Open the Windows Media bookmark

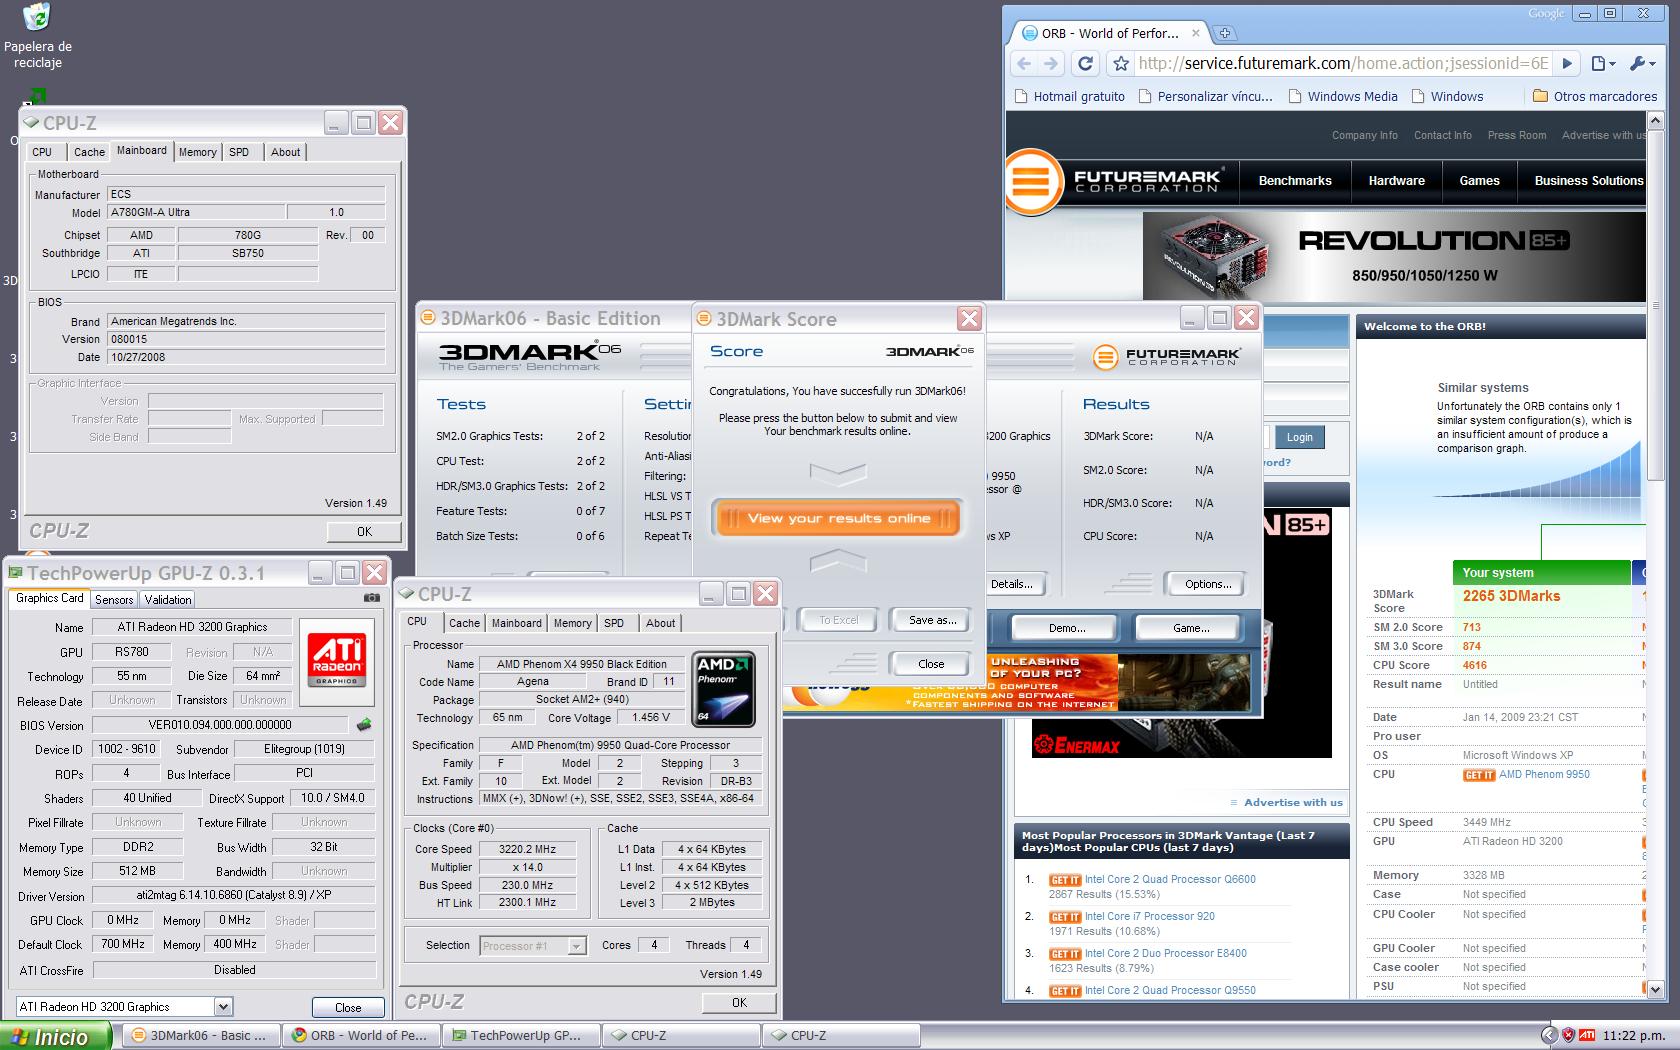click(x=1342, y=96)
